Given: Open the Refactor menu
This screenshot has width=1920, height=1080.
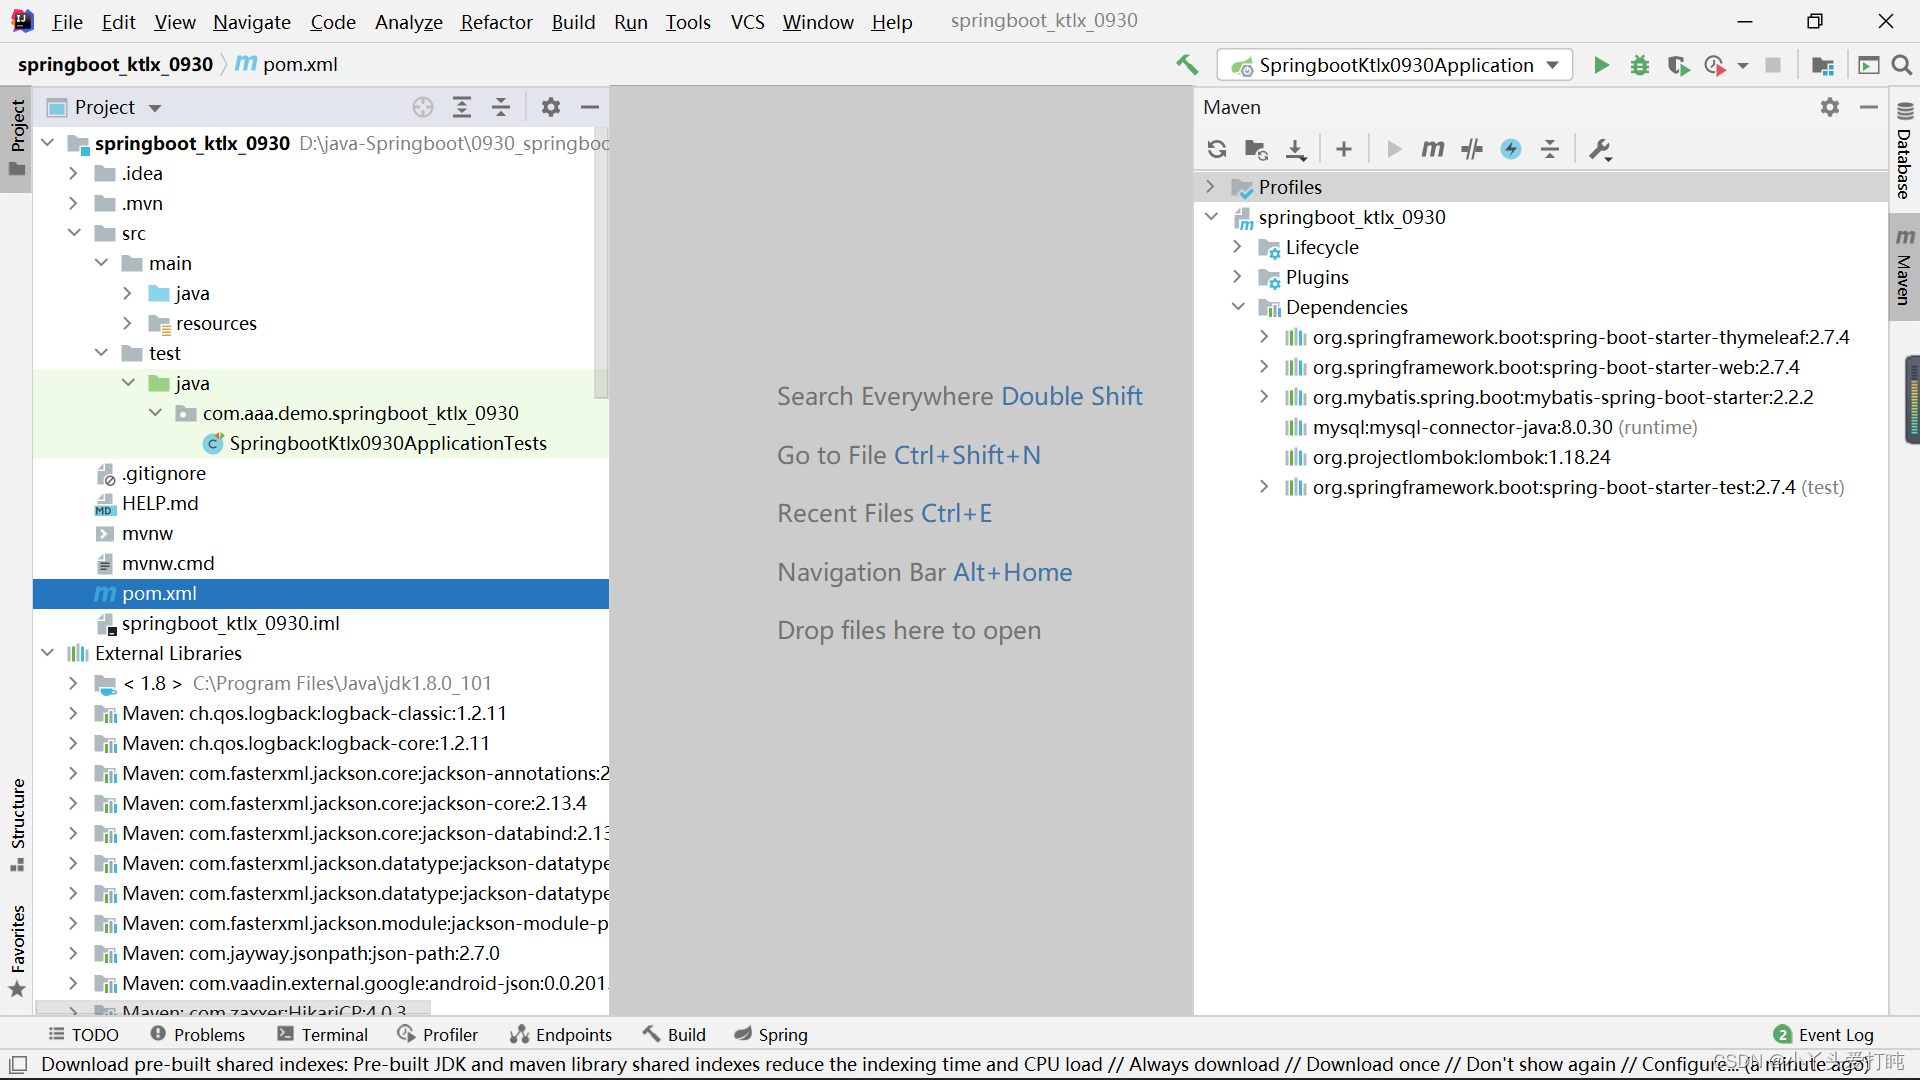Looking at the screenshot, I should point(496,22).
